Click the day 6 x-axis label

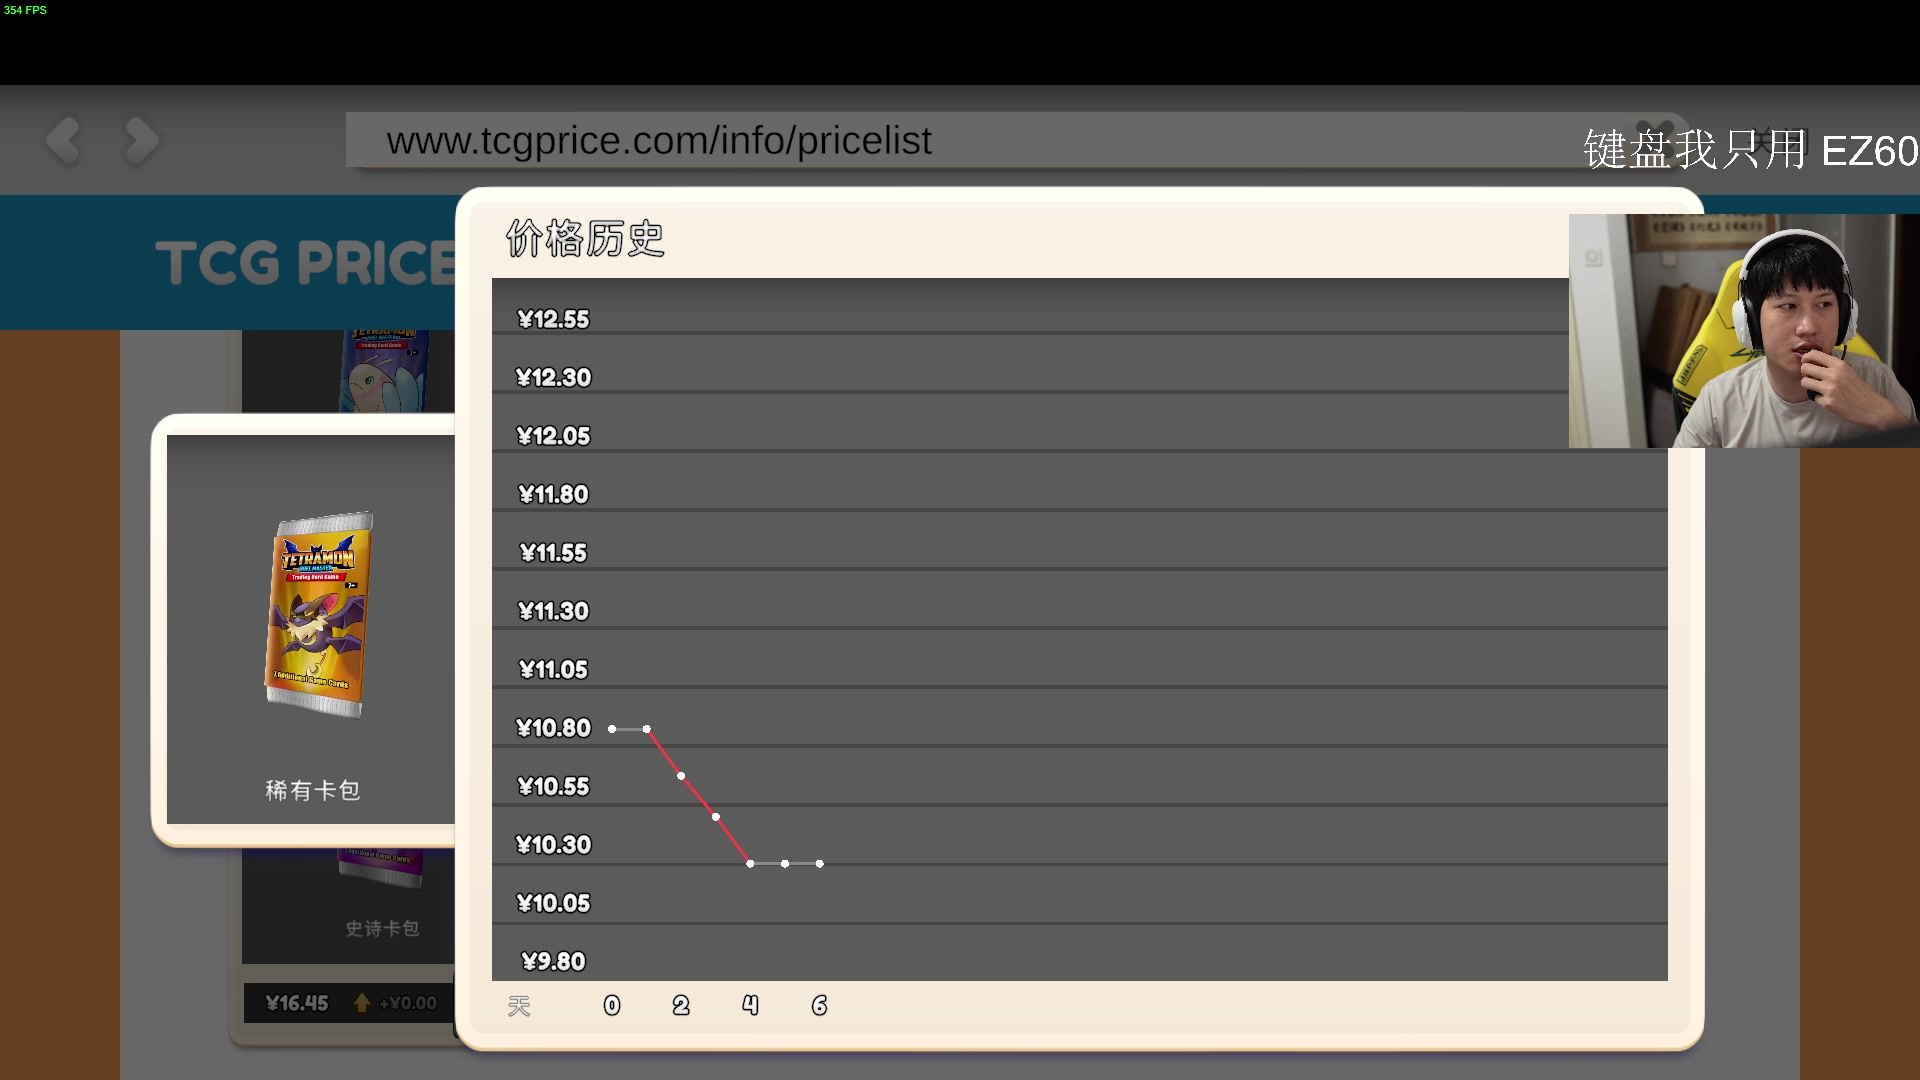pyautogui.click(x=819, y=1005)
